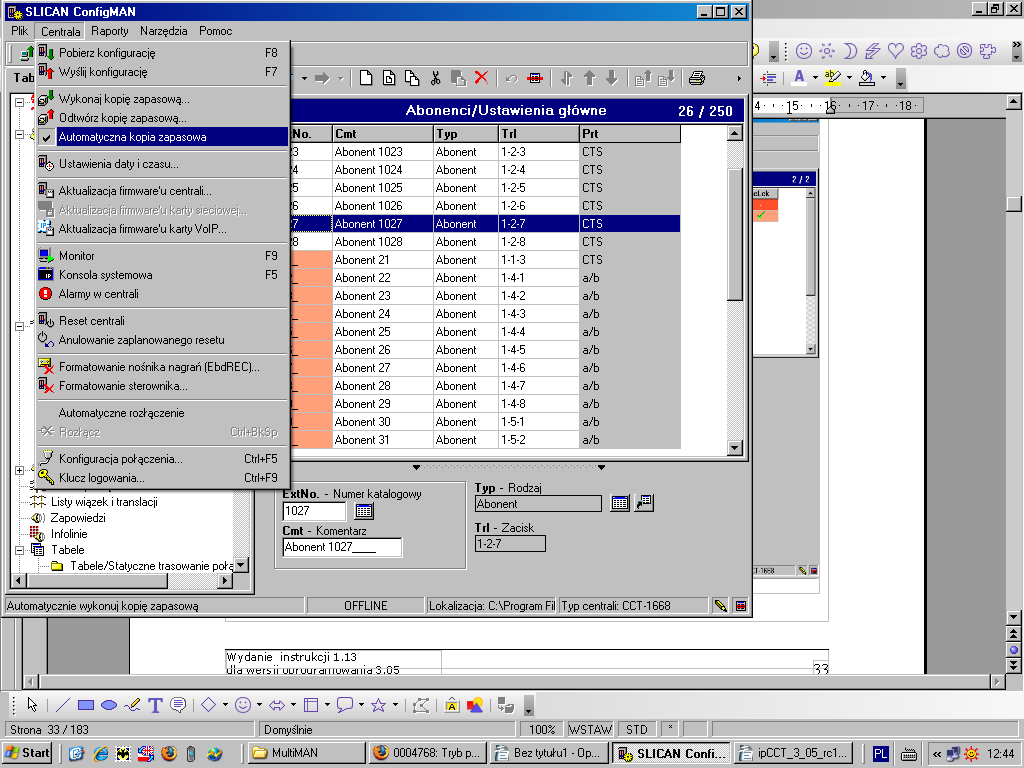Choose Konsola systemowa menu entry
This screenshot has height=768, width=1024.
pos(163,275)
